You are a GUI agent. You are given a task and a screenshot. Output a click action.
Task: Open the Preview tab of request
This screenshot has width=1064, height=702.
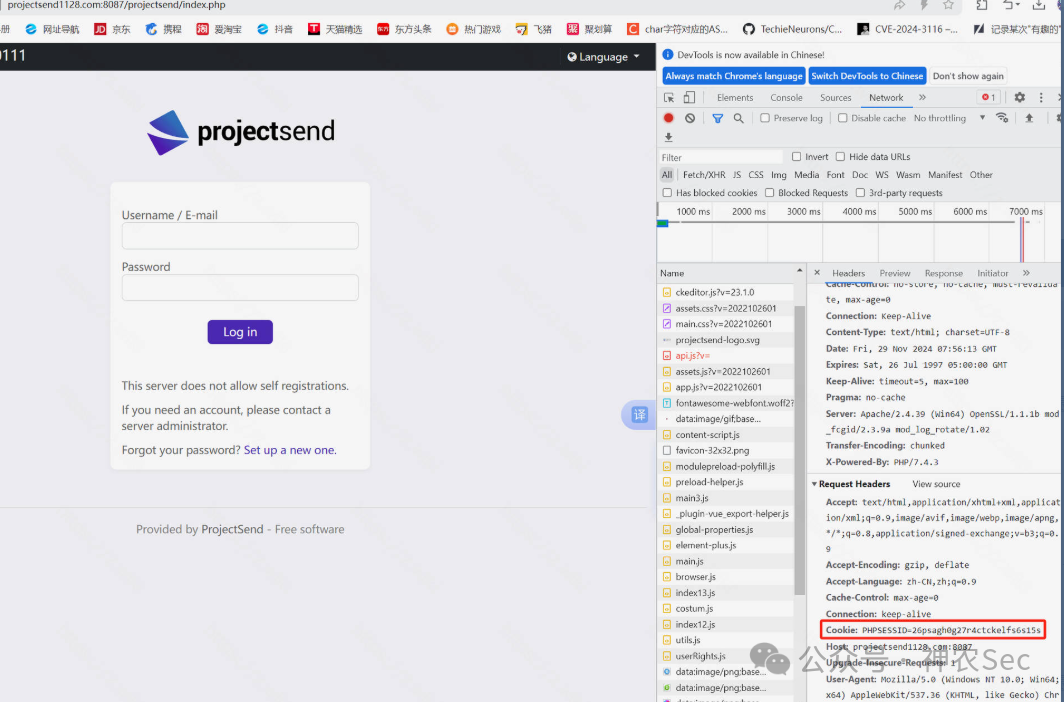[894, 273]
